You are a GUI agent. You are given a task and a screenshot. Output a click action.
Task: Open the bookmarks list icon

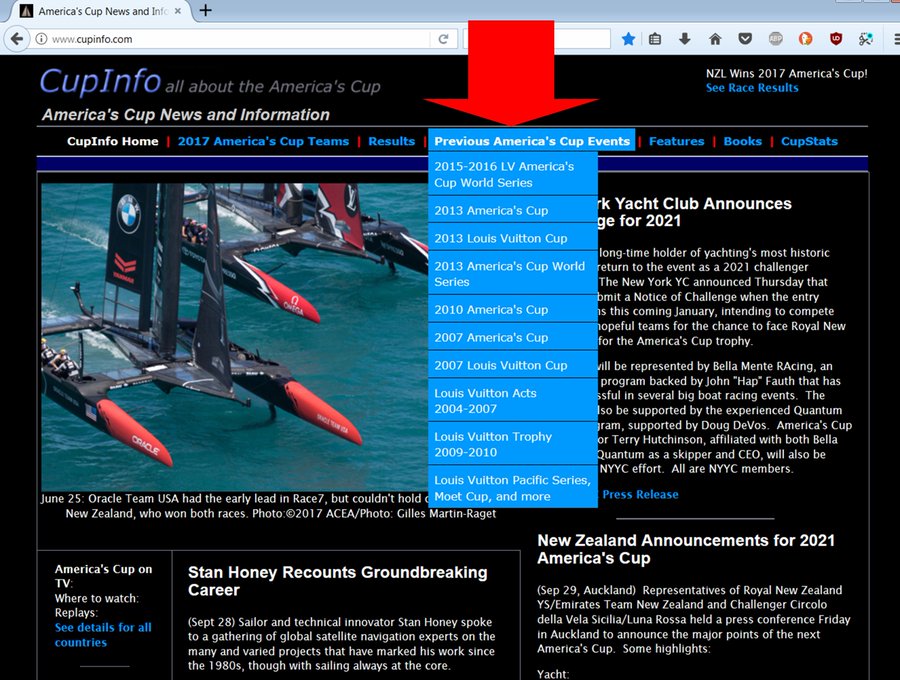click(x=655, y=39)
